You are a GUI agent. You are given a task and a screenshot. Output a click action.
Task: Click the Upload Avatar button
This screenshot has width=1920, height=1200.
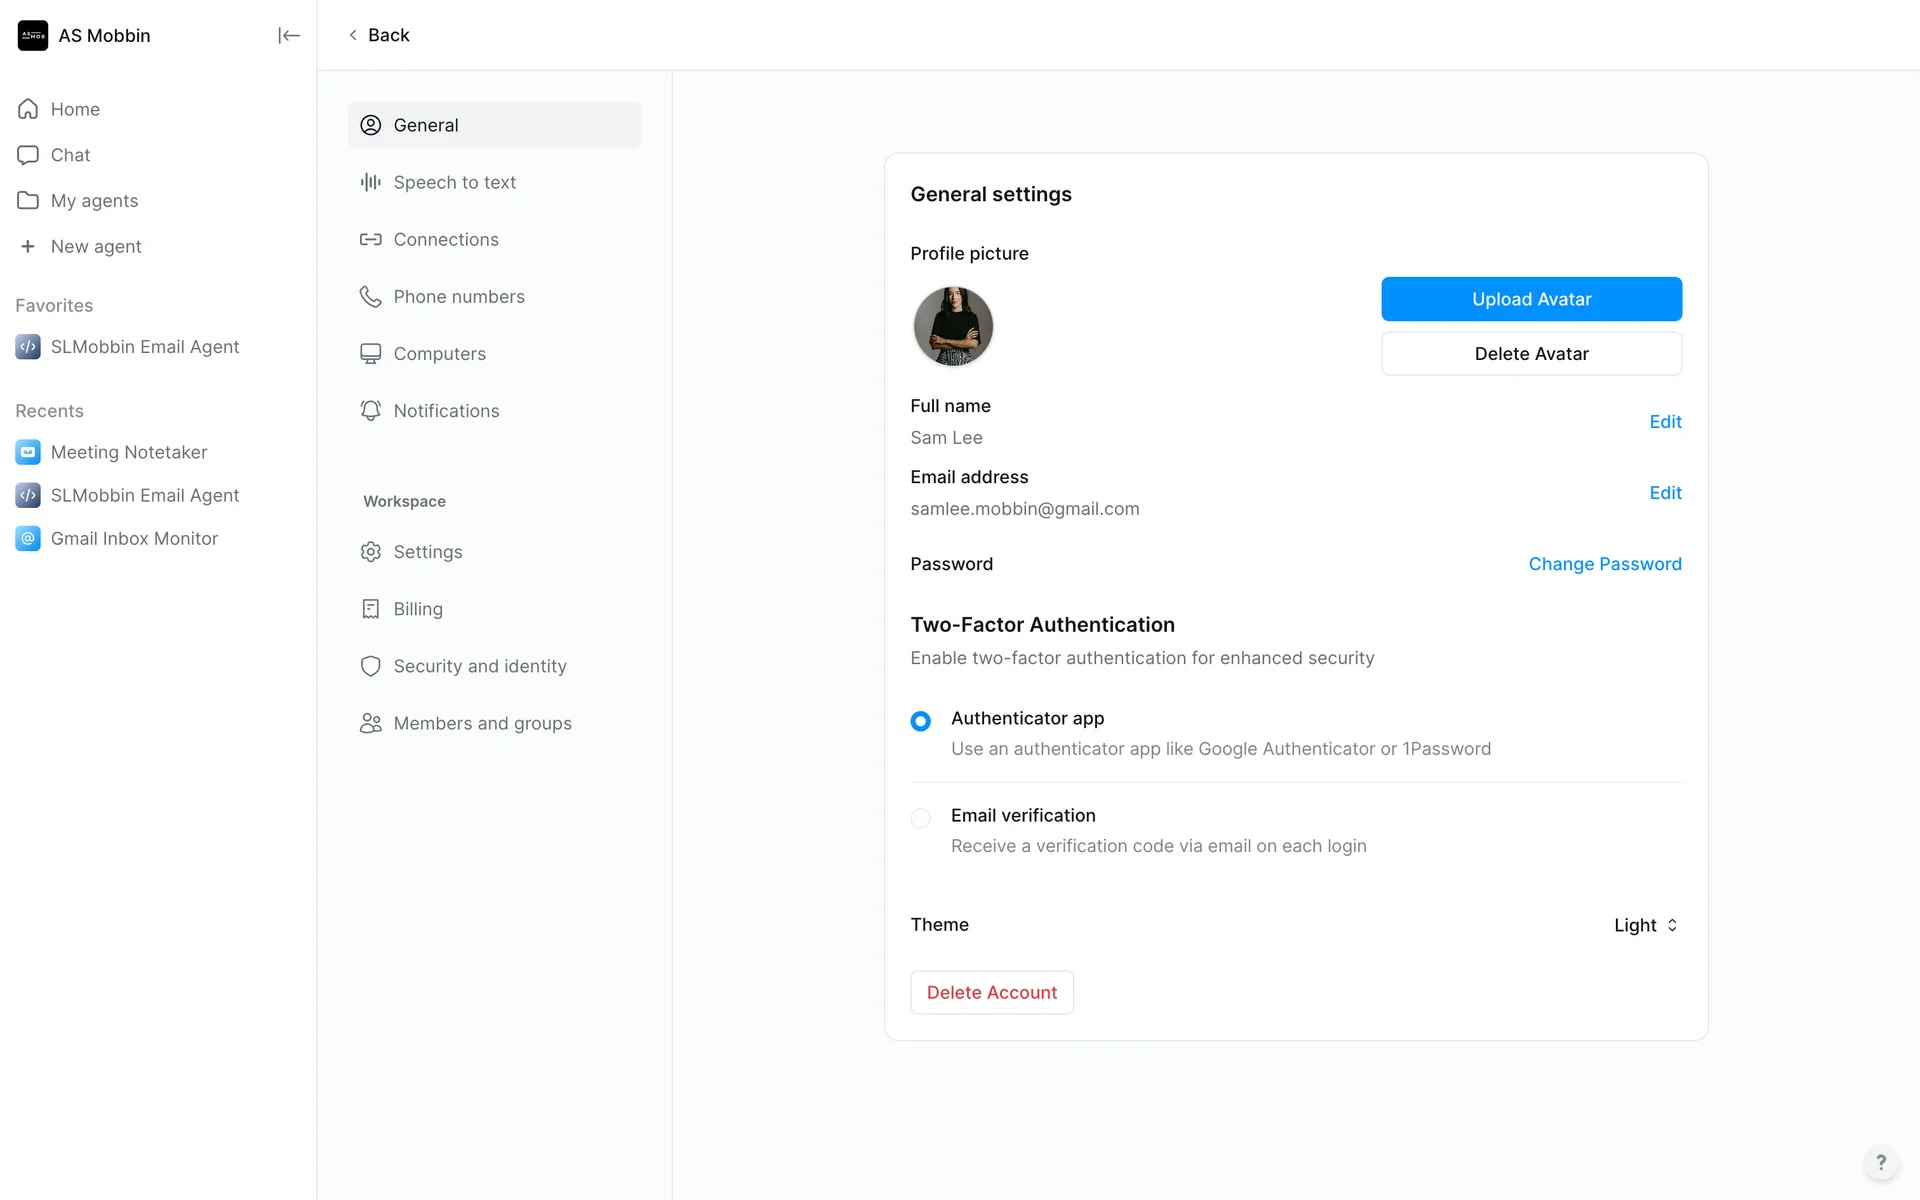click(1531, 299)
